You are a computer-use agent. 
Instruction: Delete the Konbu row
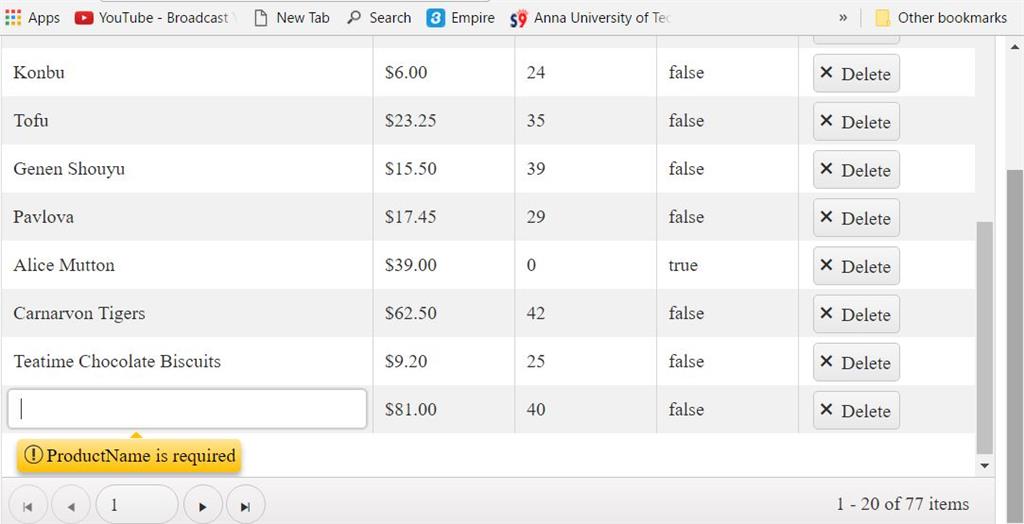[856, 73]
